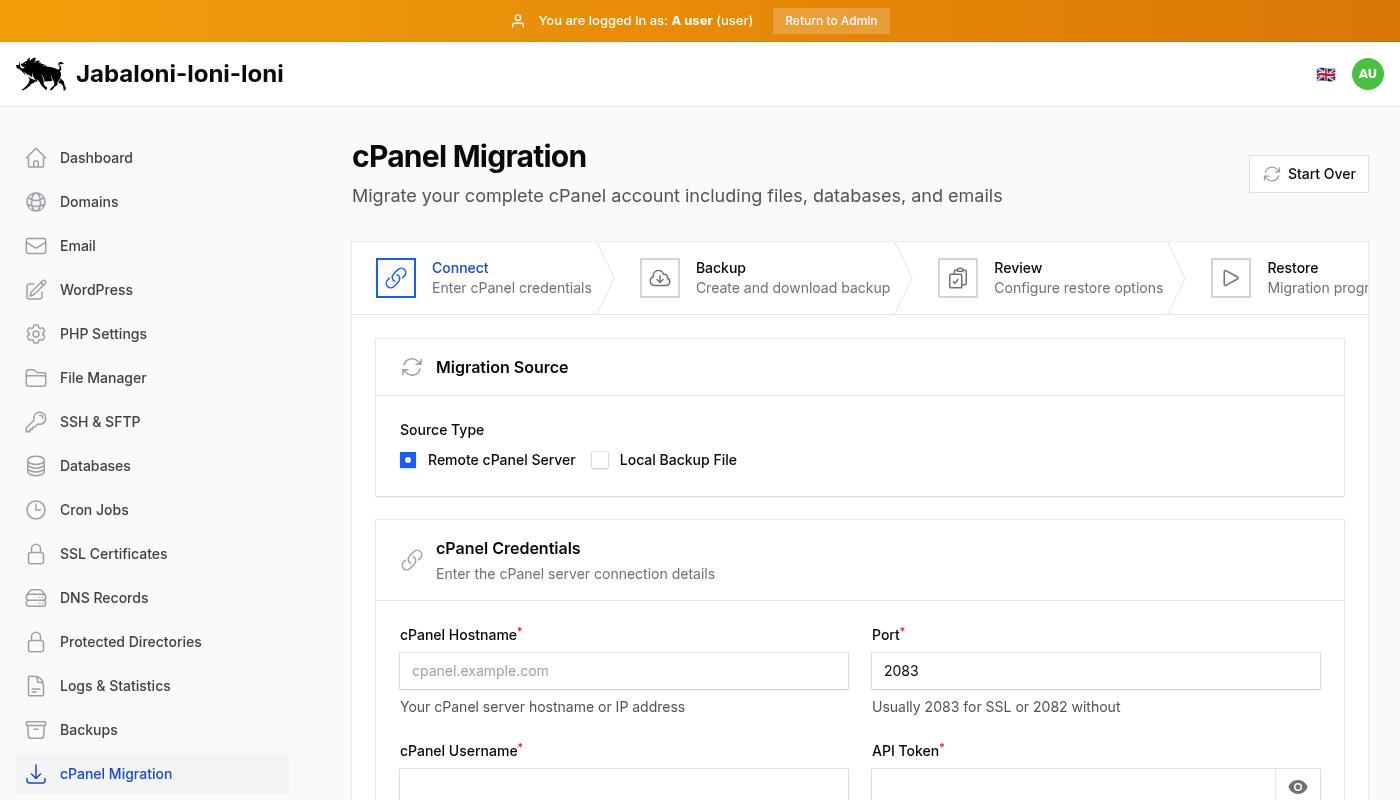Open Databases via the stacked disks icon
1400x800 pixels.
tap(36, 465)
